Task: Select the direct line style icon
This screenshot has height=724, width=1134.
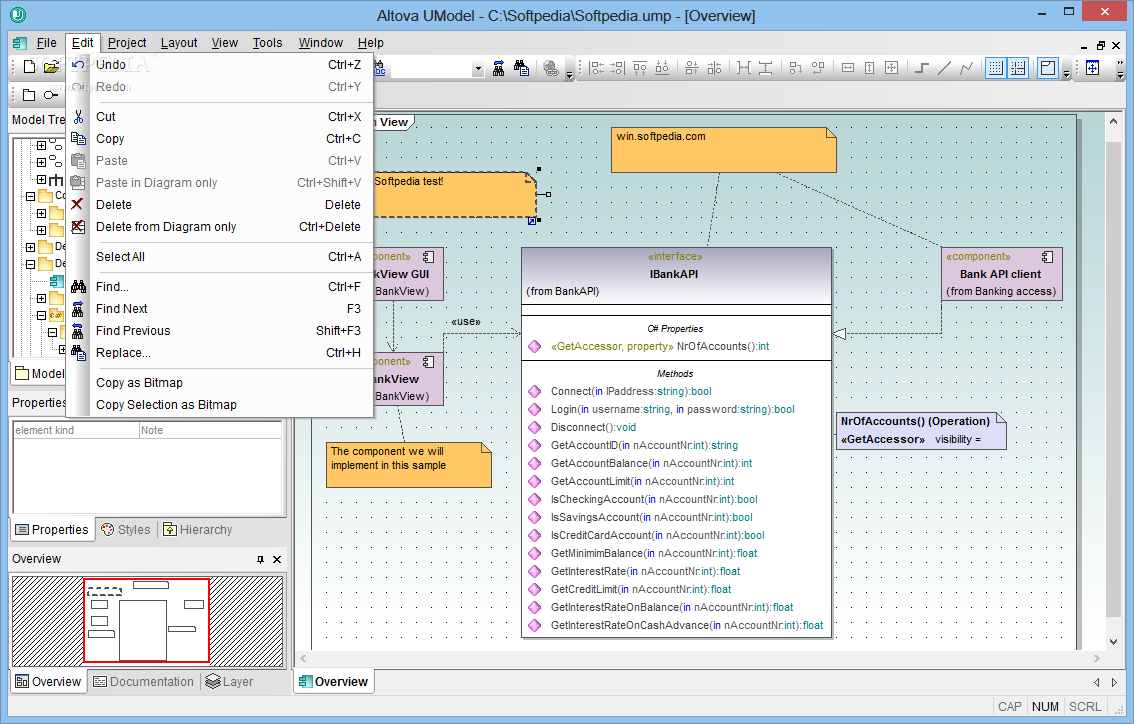Action: pyautogui.click(x=944, y=68)
